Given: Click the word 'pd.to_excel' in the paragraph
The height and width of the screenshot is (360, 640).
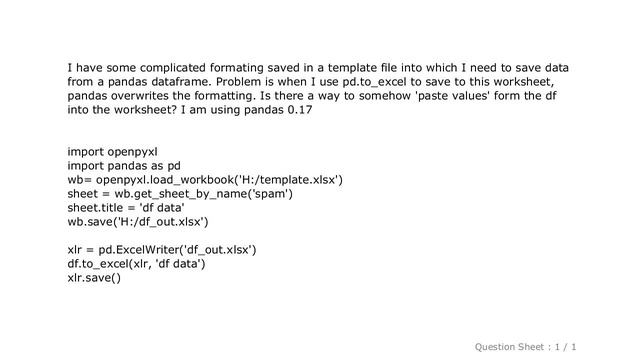Looking at the screenshot, I should [x=374, y=82].
